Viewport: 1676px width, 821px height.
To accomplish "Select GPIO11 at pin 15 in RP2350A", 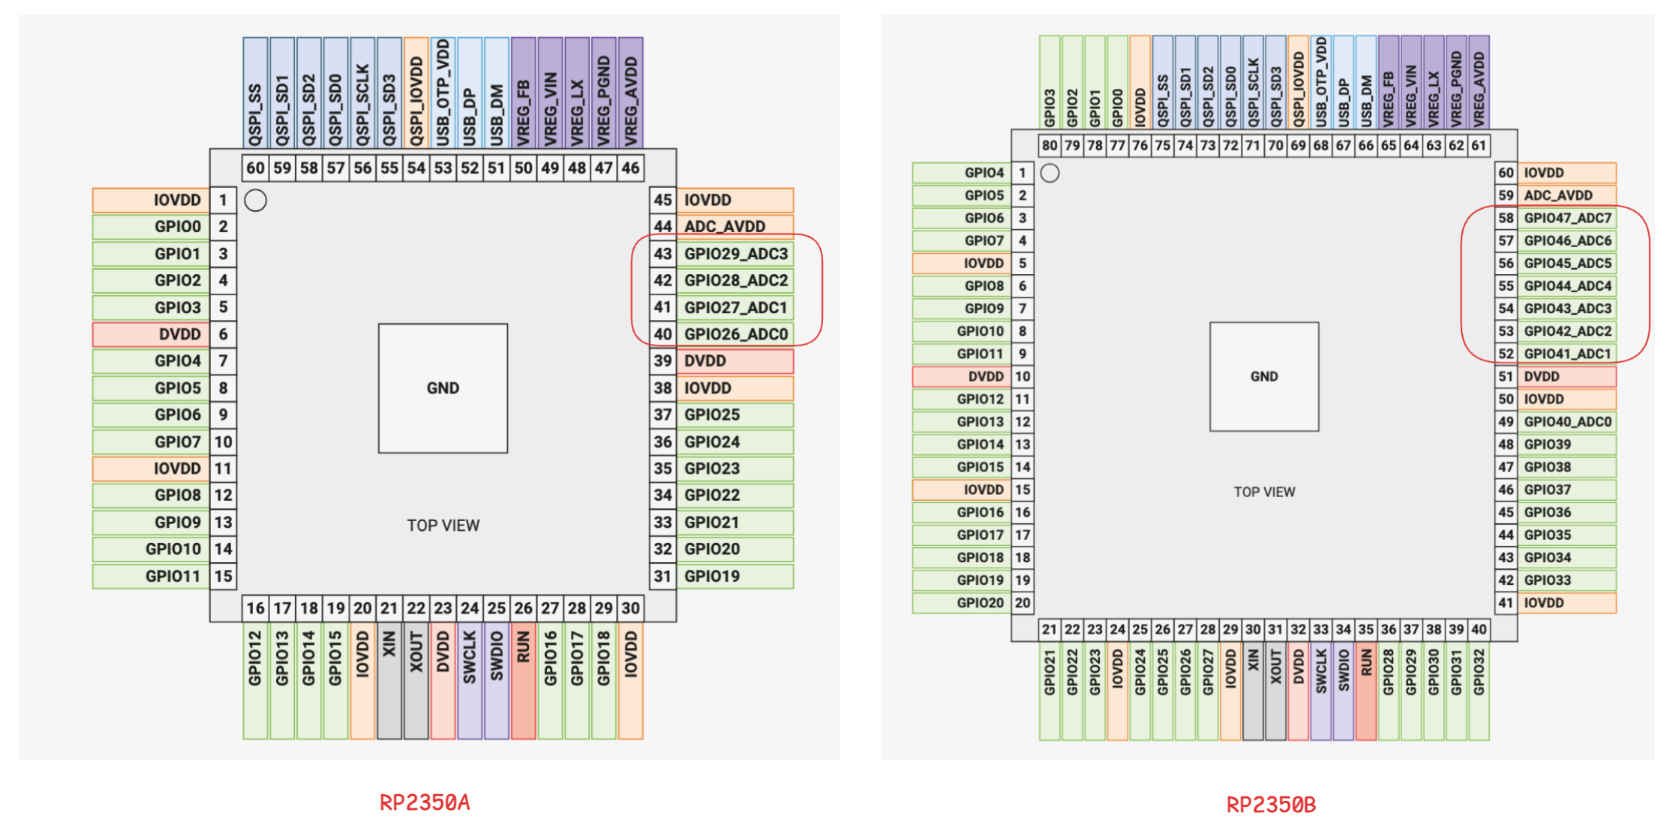I will tap(151, 576).
